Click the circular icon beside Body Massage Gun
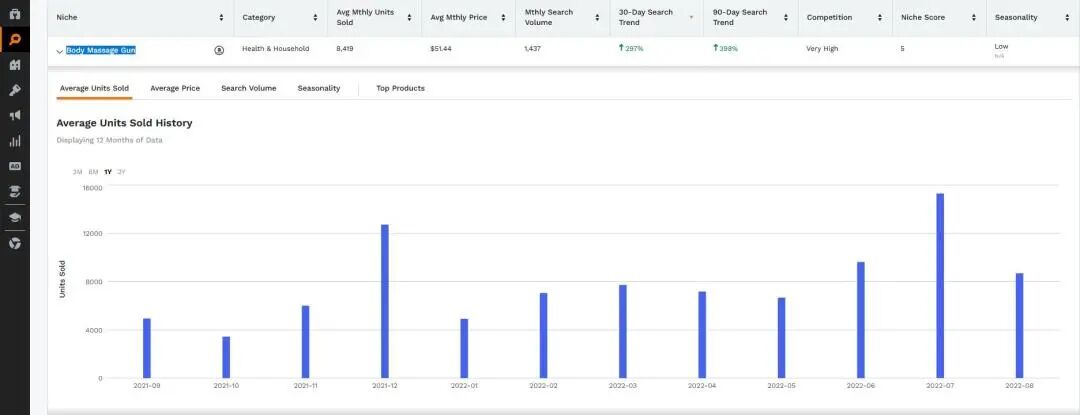1080x415 pixels. point(219,50)
